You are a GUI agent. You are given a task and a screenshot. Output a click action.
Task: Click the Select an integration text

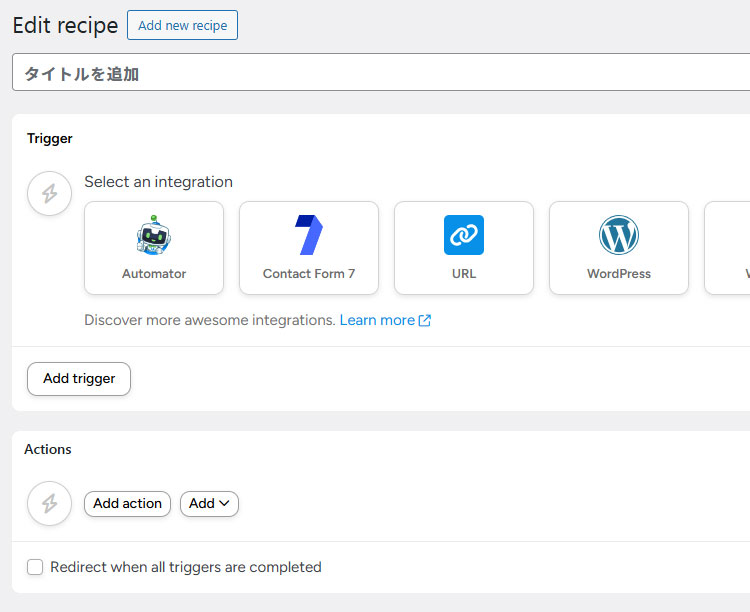158,182
